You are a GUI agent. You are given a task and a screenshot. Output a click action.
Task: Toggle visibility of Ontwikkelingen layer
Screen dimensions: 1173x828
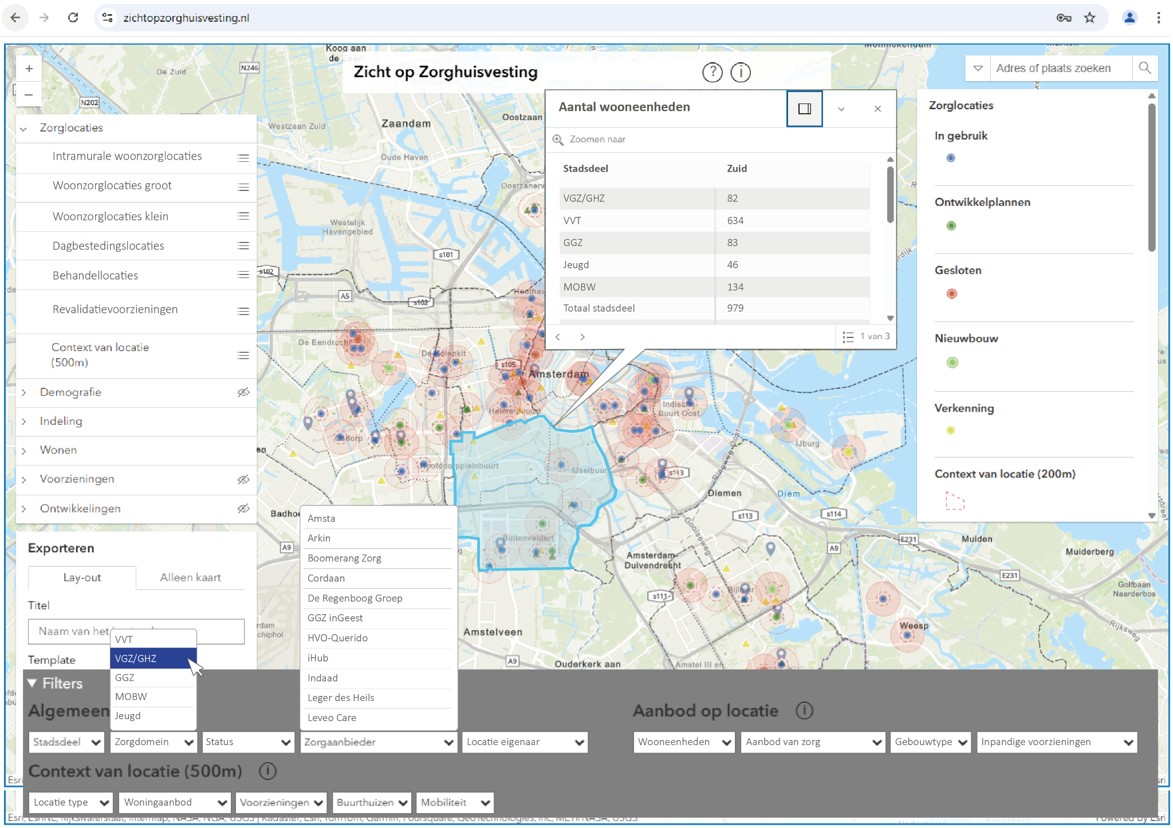pos(243,509)
